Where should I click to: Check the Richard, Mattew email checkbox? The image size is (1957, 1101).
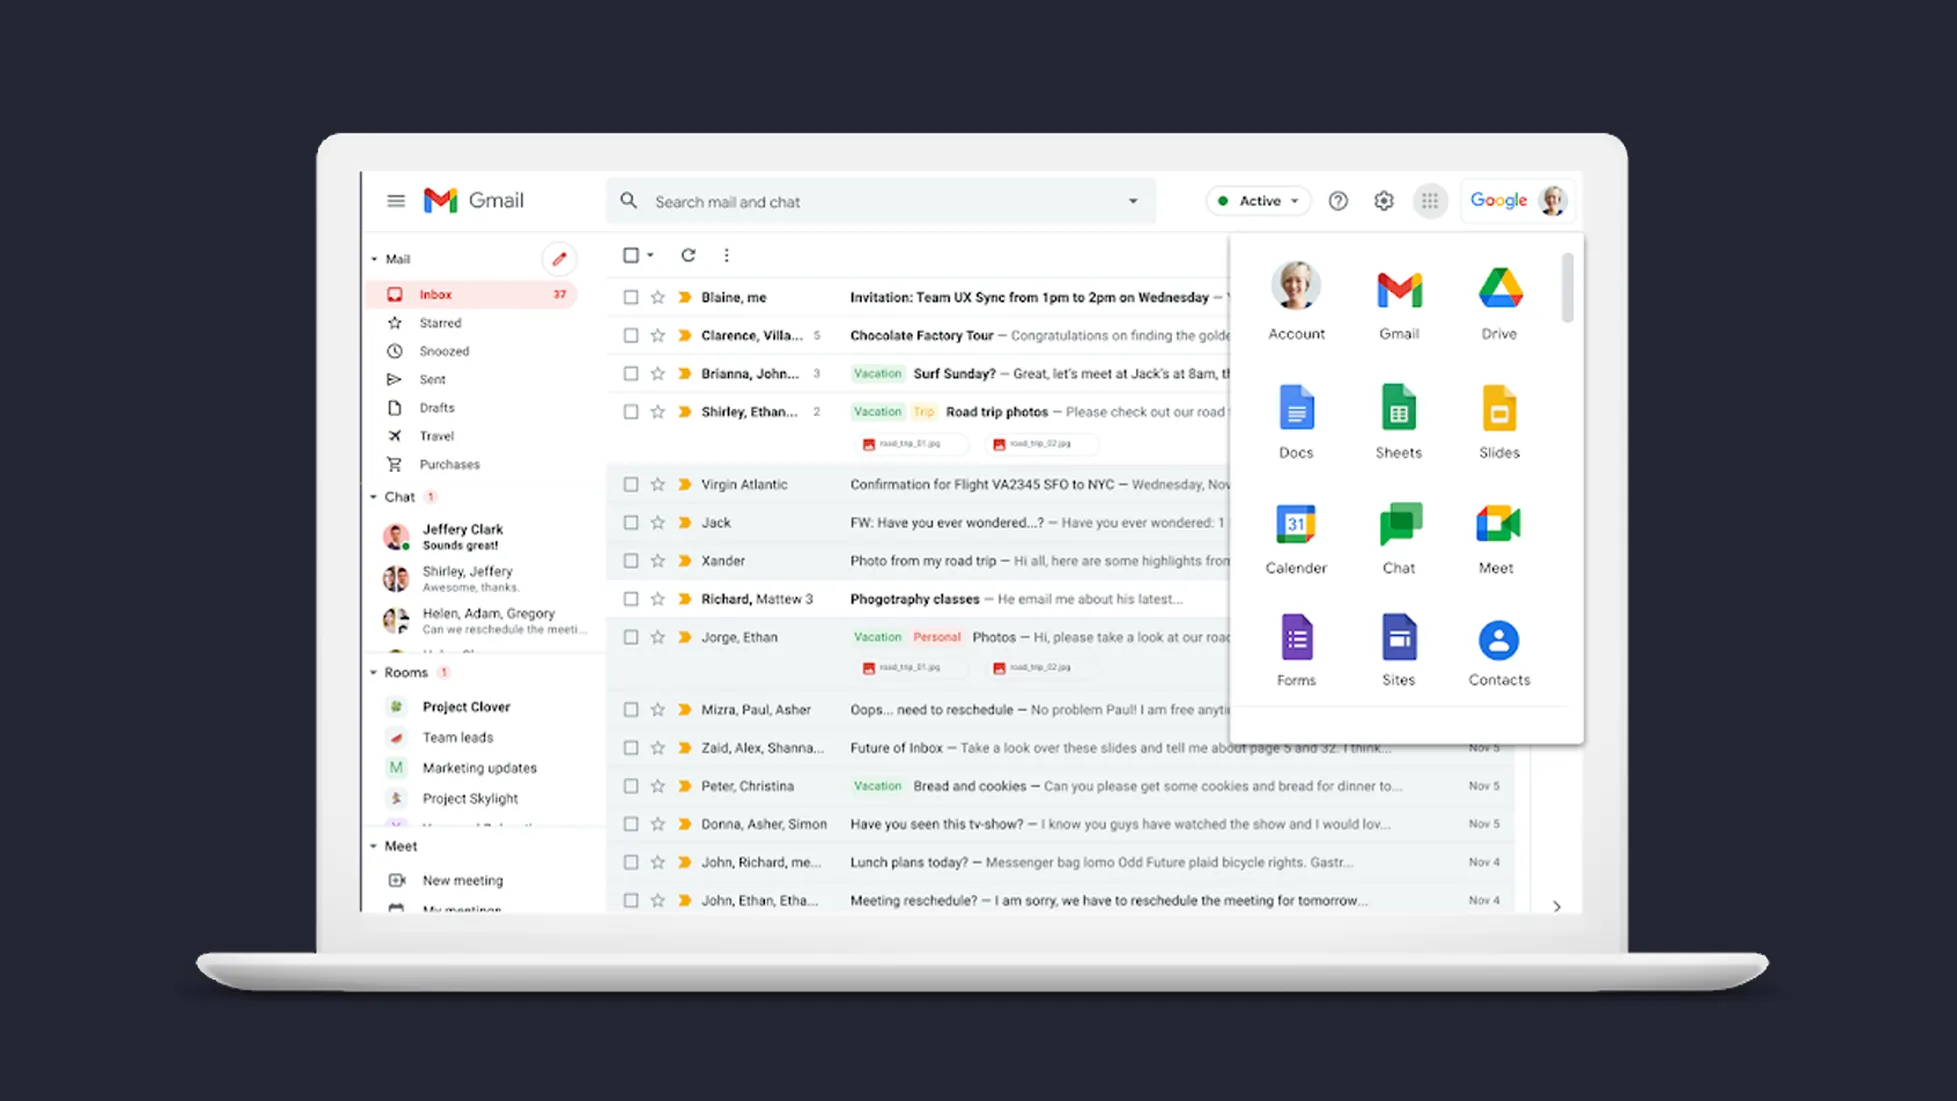pos(631,598)
